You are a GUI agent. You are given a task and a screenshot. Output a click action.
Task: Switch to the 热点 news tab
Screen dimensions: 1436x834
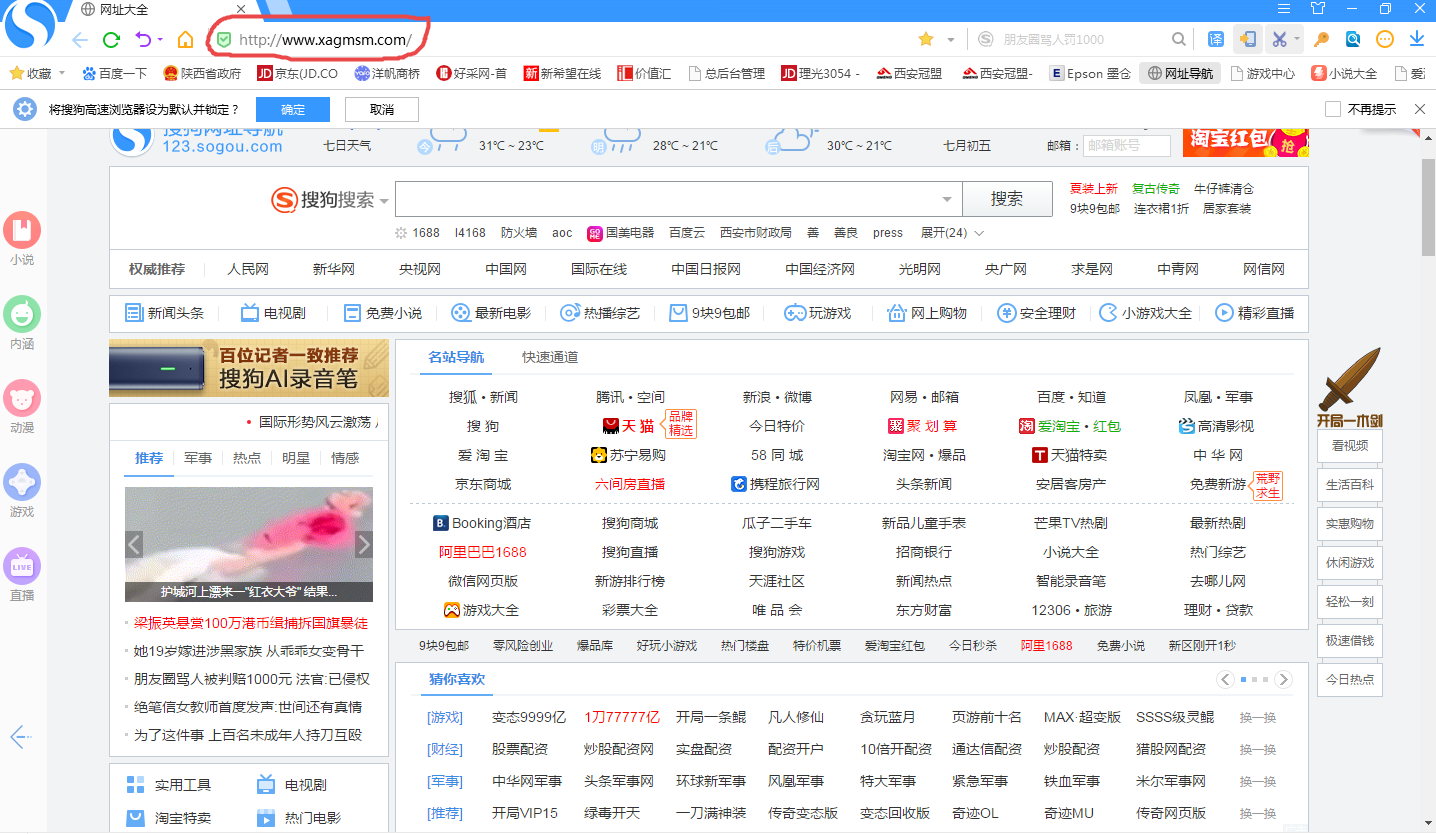click(247, 458)
